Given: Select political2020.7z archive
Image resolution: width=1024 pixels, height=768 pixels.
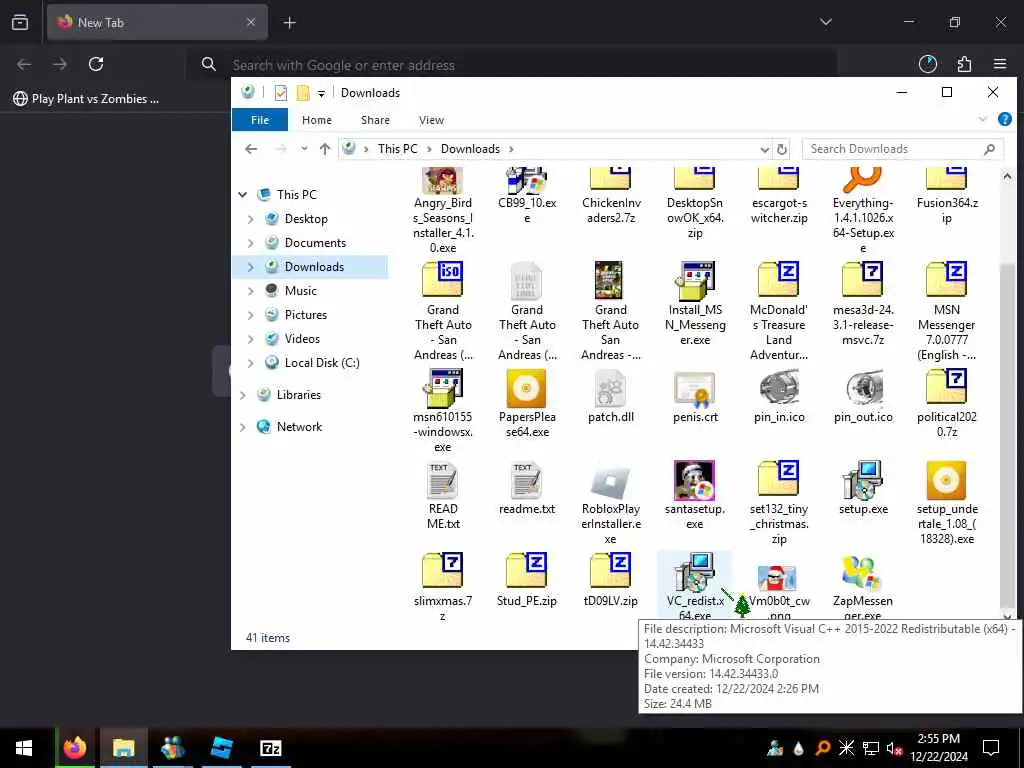Looking at the screenshot, I should (946, 387).
